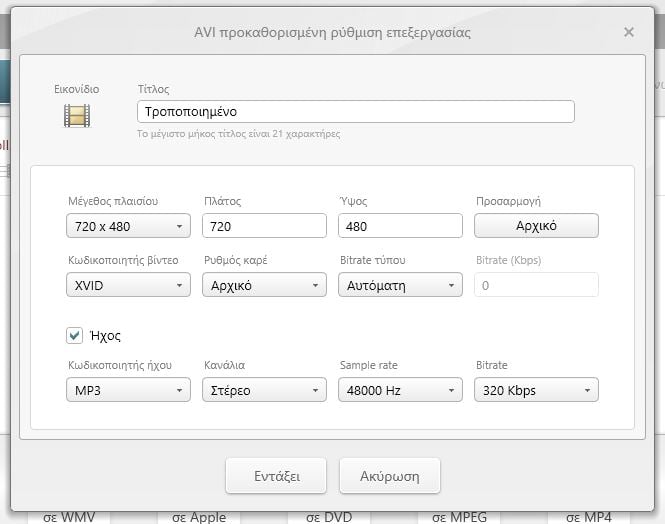This screenshot has height=524, width=665.
Task: Click the title length hint text
Action: 238,134
